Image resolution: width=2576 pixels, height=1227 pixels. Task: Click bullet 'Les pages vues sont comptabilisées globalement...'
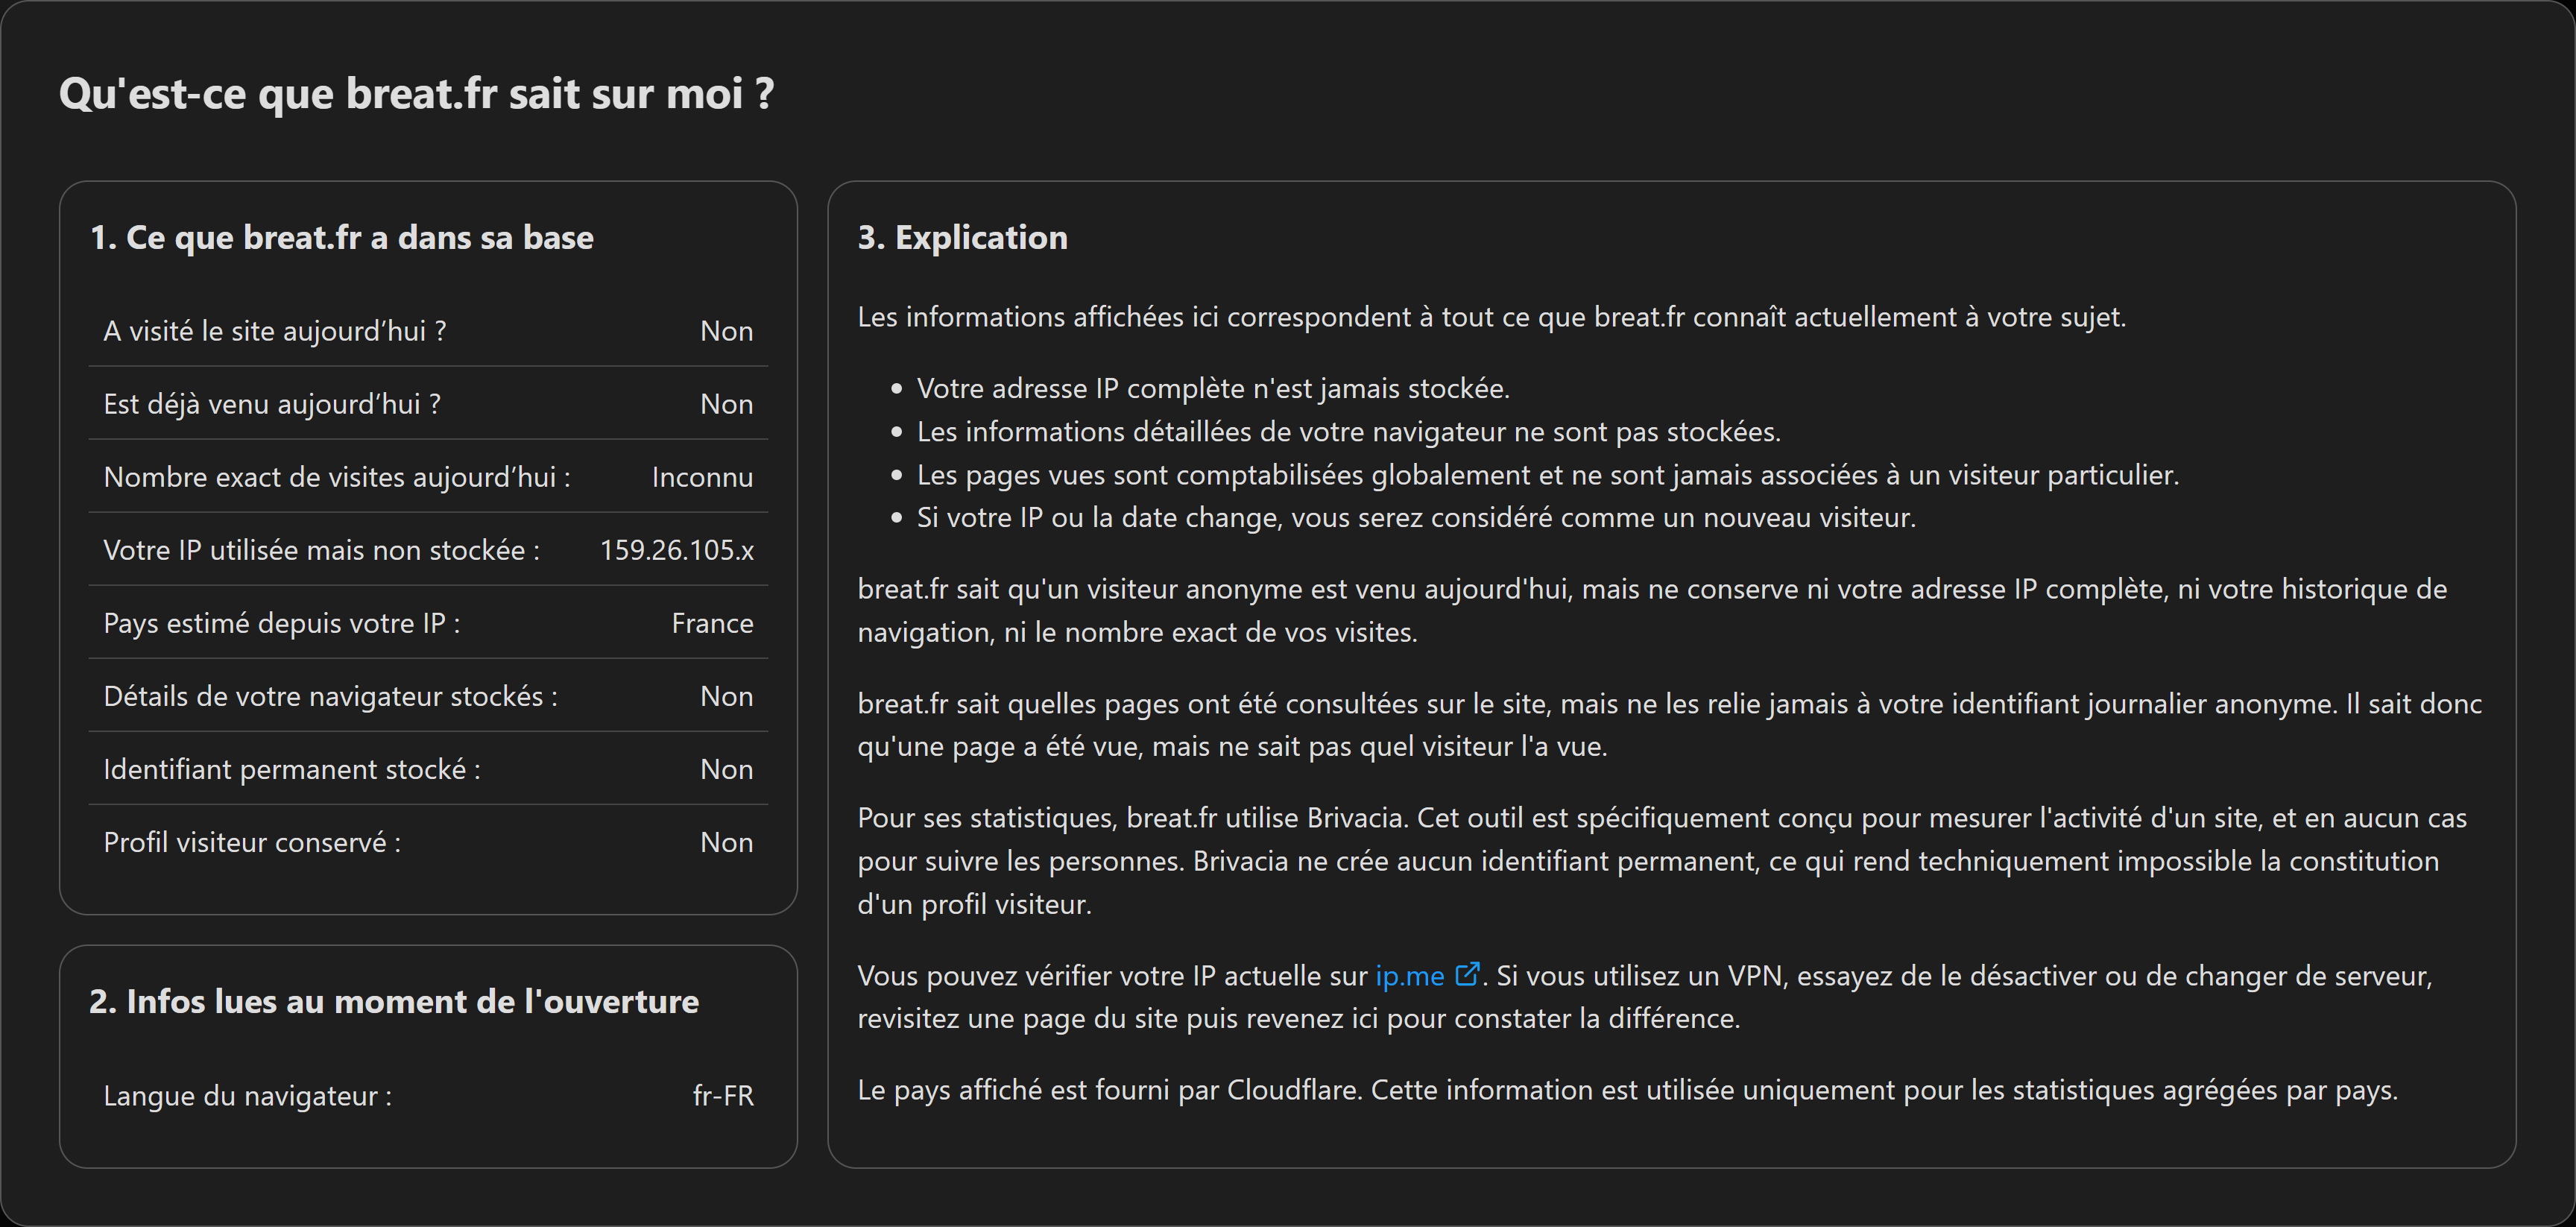1548,474
